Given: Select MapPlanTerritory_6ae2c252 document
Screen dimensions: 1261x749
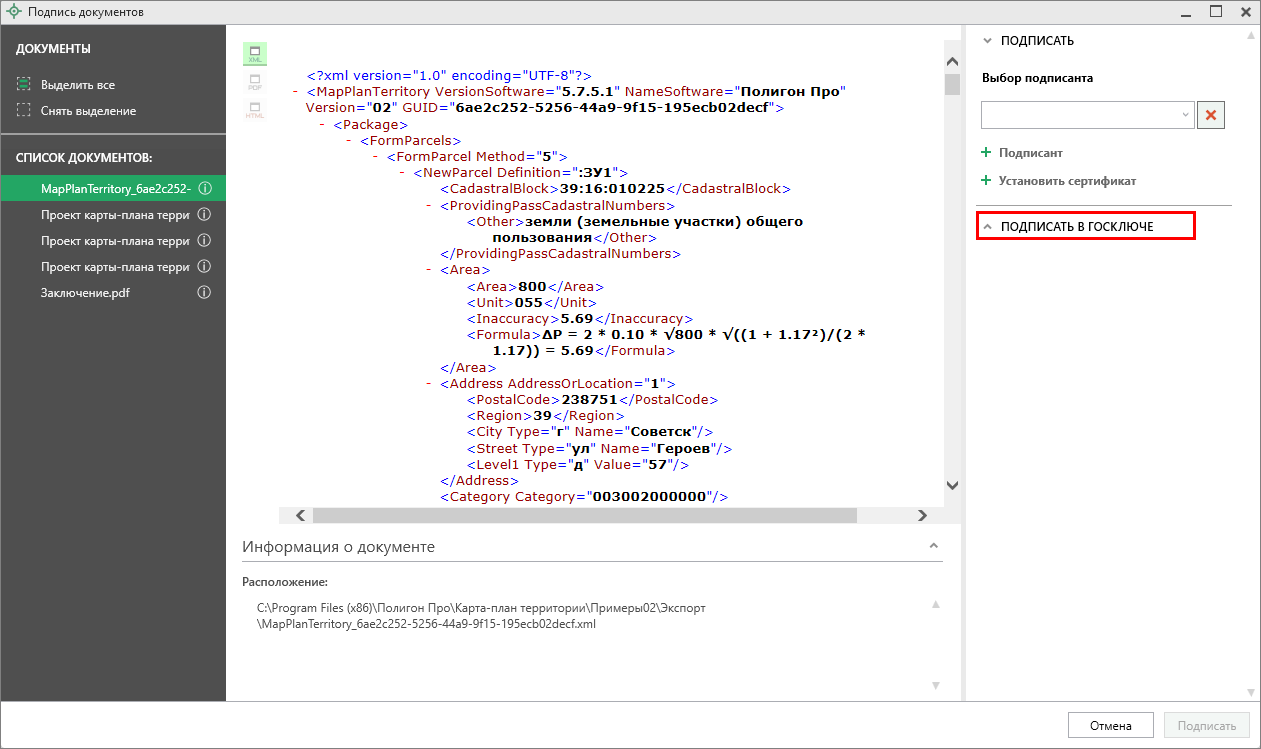Looking at the screenshot, I should click(x=115, y=189).
